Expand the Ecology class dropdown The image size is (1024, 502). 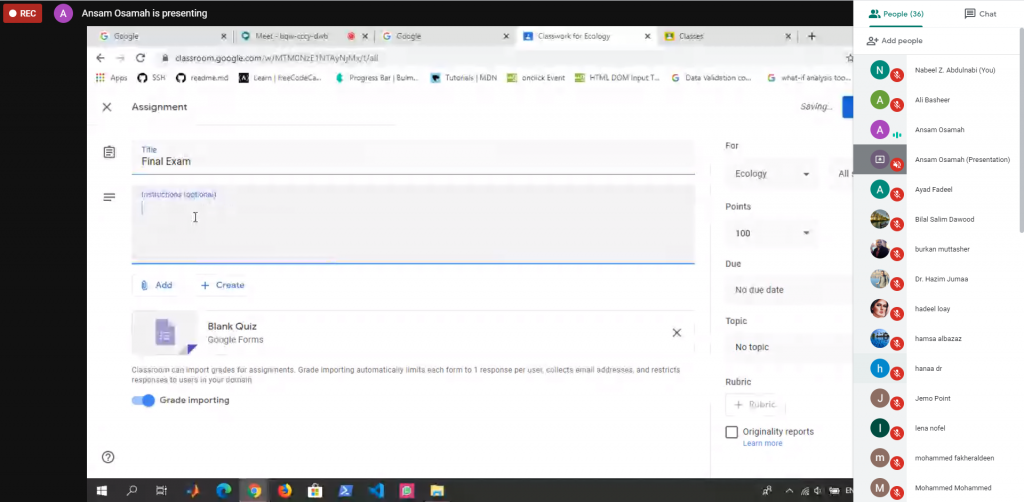pyautogui.click(x=771, y=174)
